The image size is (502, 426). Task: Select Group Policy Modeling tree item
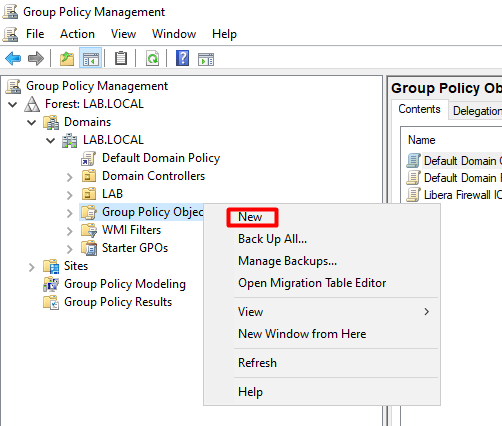[125, 284]
